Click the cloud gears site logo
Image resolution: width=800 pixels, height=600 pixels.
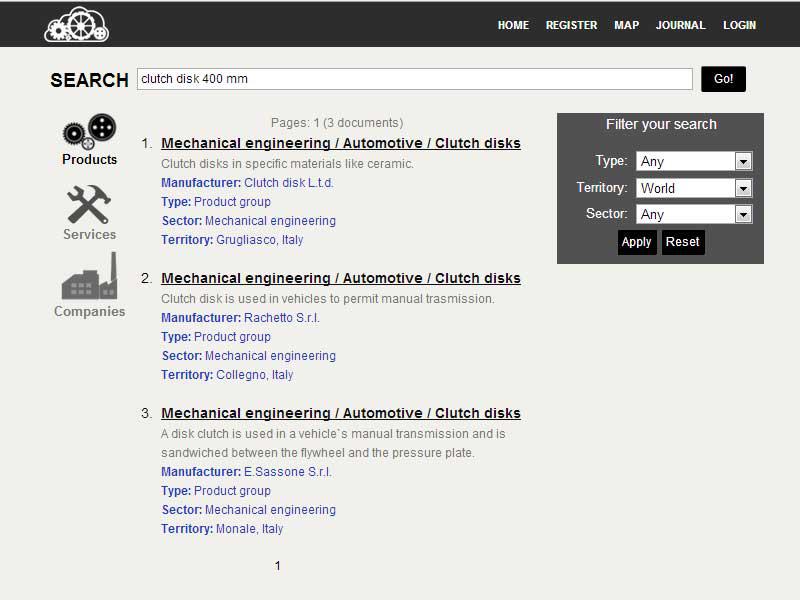click(76, 25)
